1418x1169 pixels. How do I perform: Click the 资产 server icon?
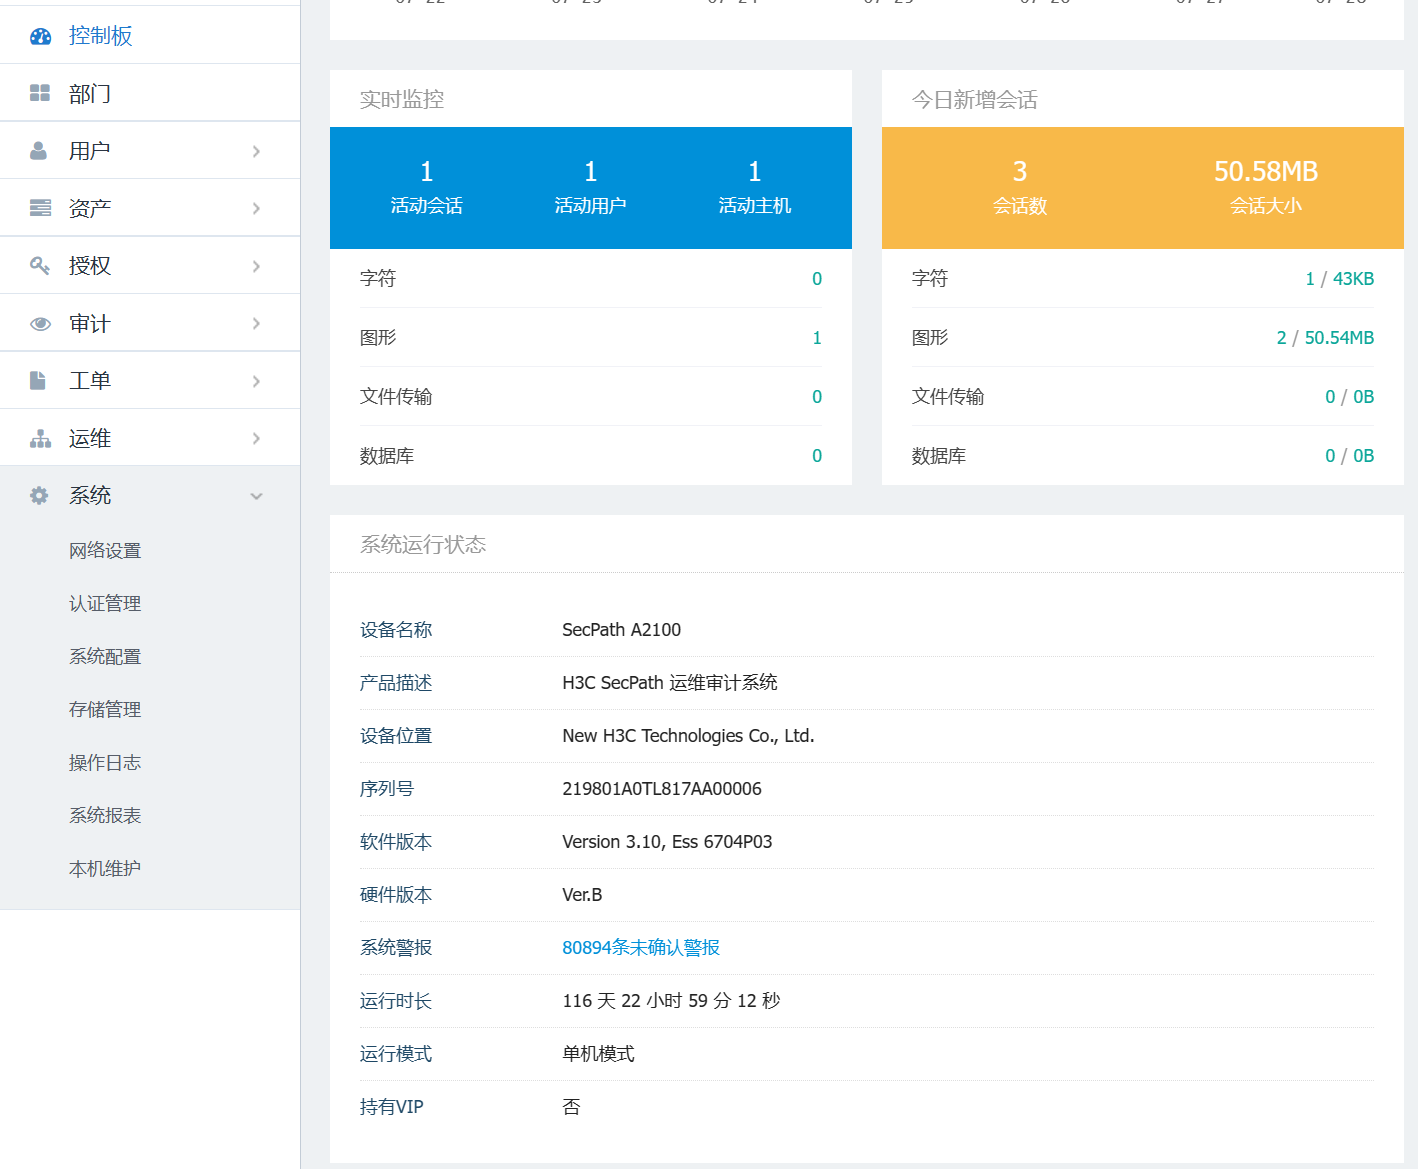click(40, 208)
